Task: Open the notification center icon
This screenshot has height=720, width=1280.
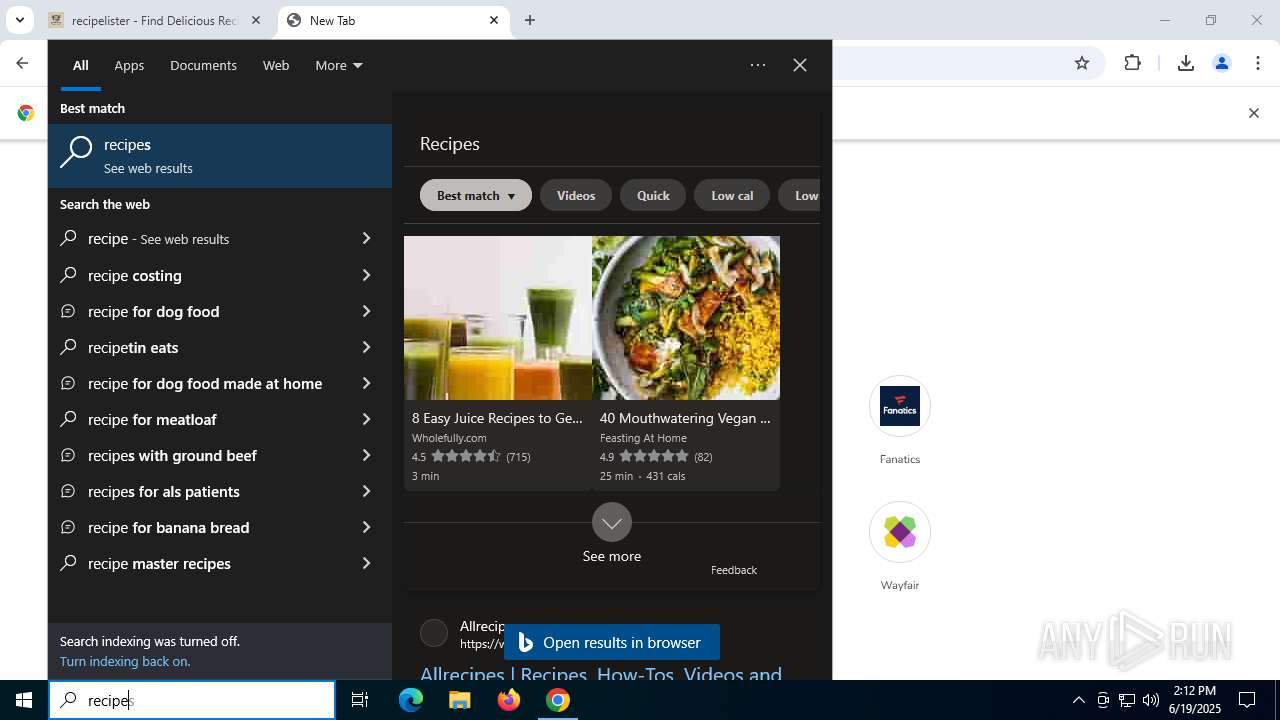Action: click(x=1247, y=700)
